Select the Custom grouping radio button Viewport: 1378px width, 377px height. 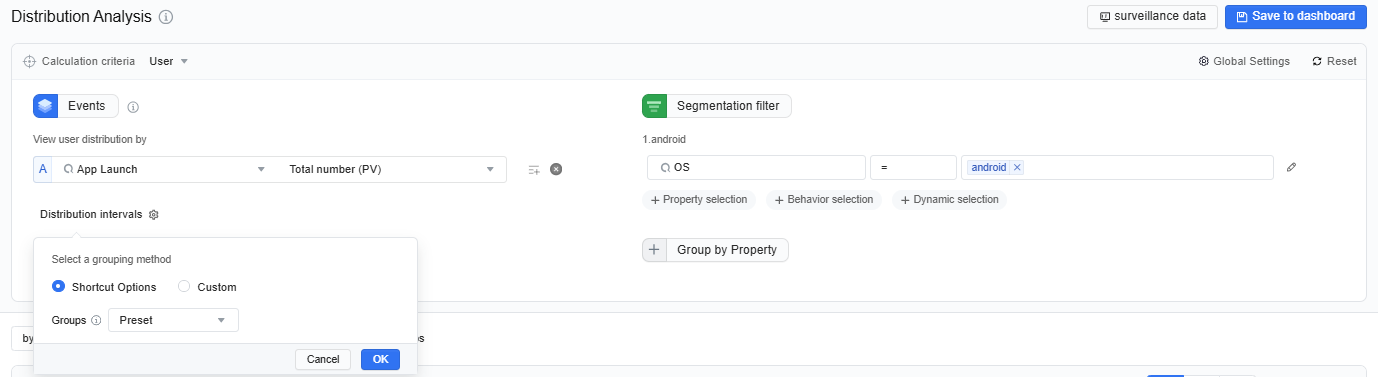click(x=184, y=287)
